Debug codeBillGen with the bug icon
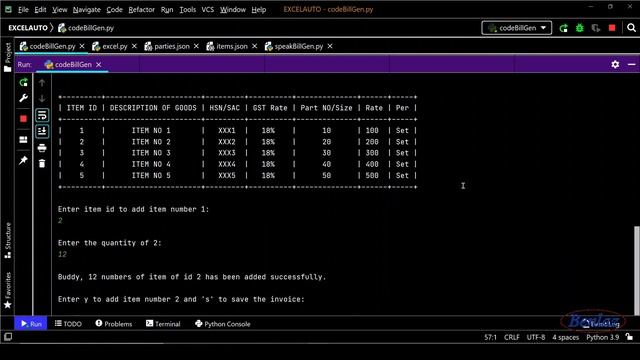 [580, 28]
